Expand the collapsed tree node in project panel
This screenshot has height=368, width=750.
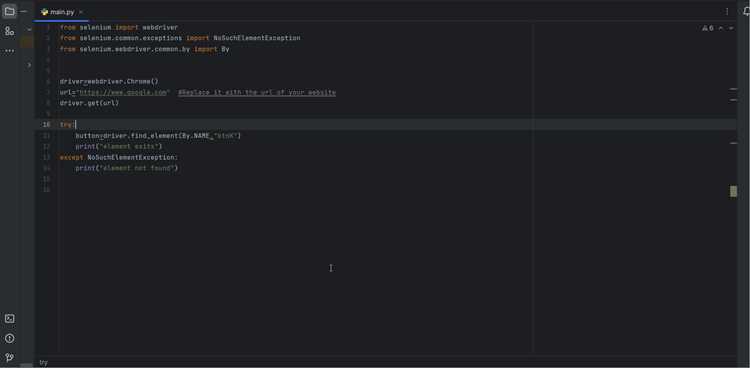click(29, 65)
